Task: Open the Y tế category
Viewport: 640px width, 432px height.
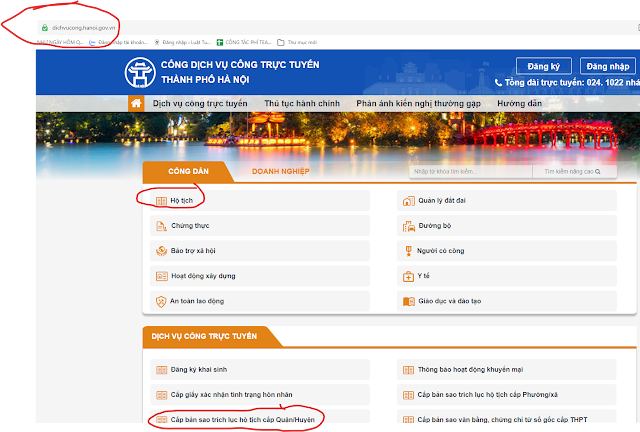Action: (425, 276)
